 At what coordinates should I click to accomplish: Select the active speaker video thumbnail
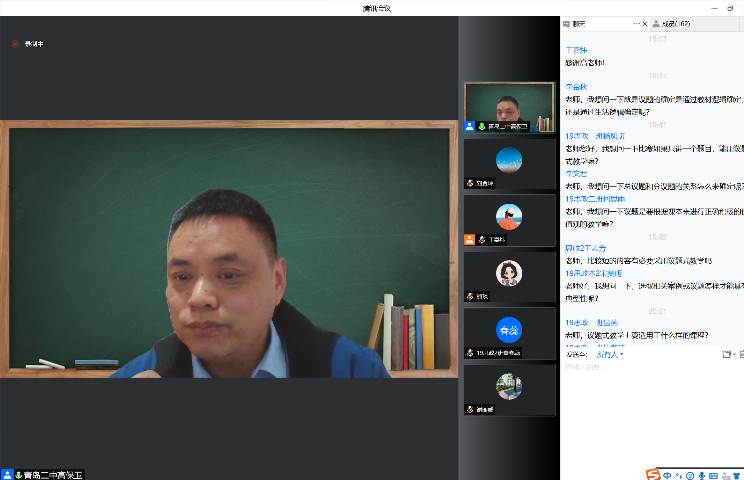point(509,107)
